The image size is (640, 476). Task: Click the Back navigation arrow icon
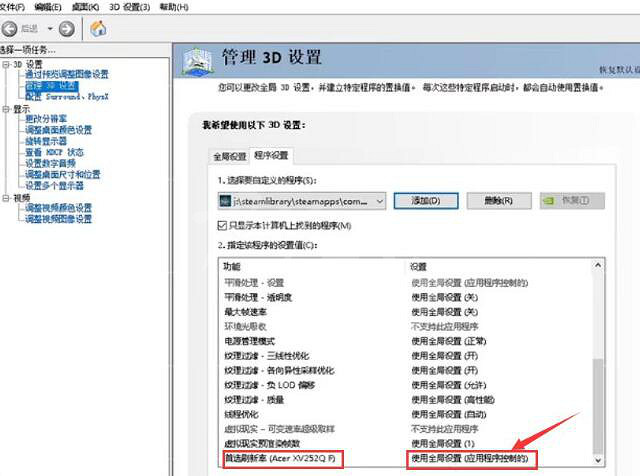coord(9,29)
